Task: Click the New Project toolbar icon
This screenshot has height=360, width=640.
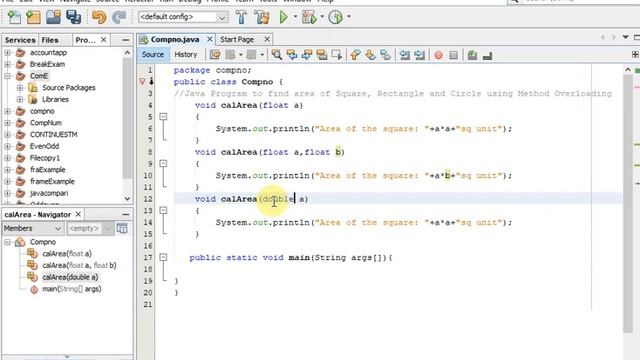Action: [33, 17]
